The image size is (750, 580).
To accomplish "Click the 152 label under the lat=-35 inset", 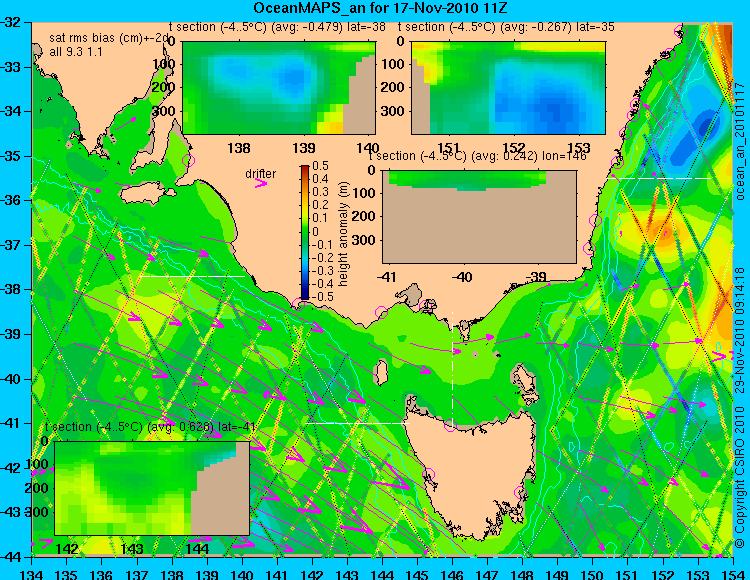I will pos(514,148).
